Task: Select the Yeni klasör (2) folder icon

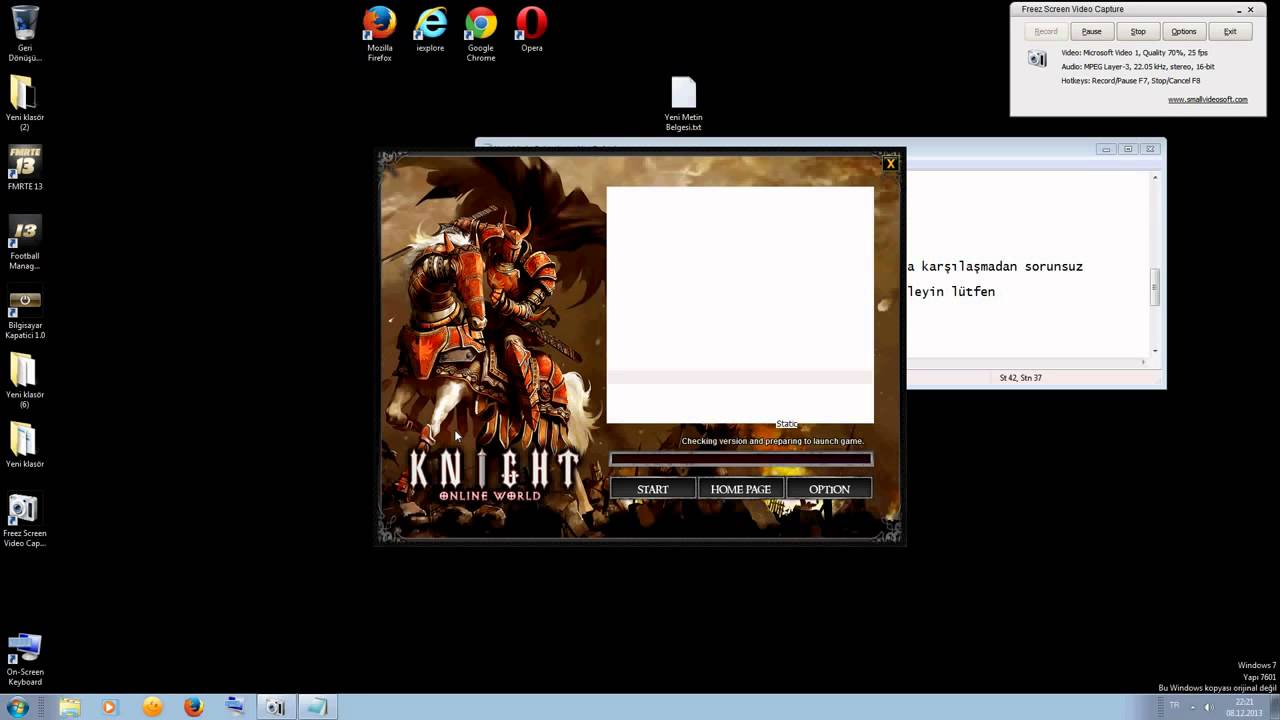Action: click(x=25, y=103)
